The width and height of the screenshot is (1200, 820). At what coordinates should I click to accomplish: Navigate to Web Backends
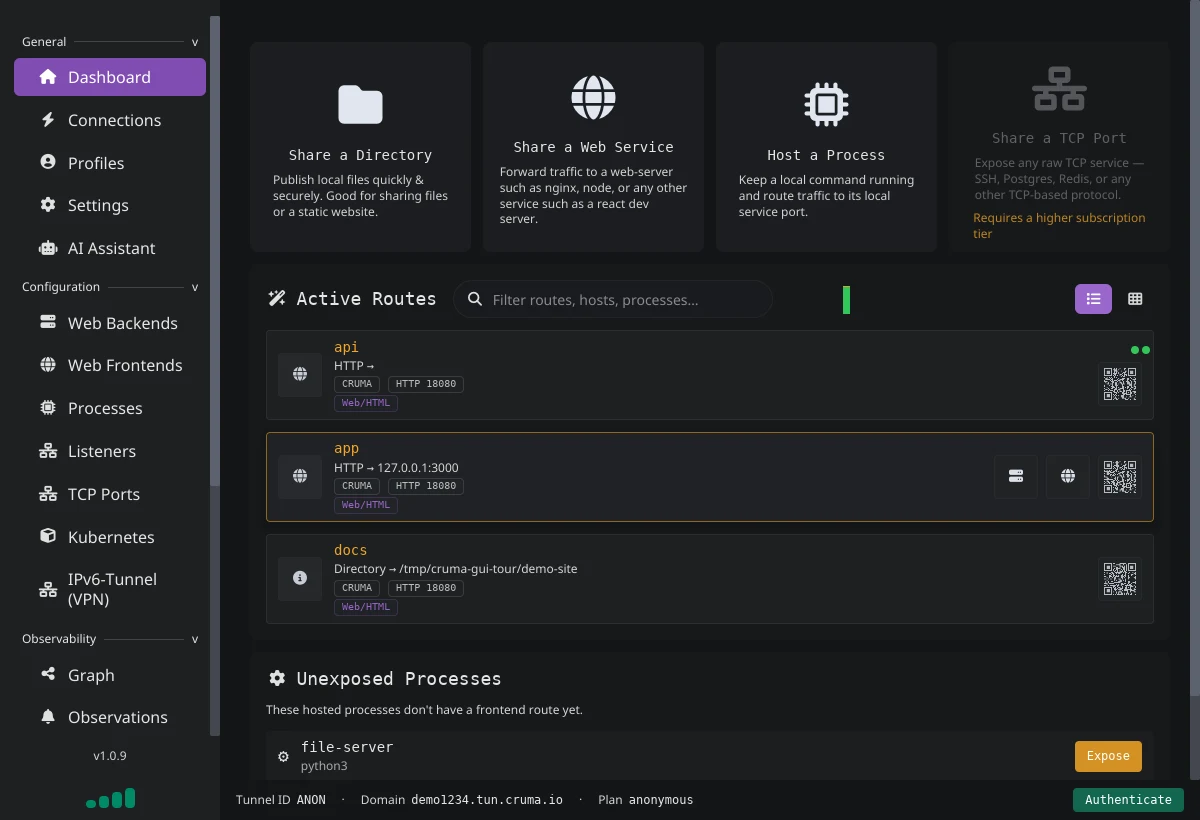coord(110,323)
